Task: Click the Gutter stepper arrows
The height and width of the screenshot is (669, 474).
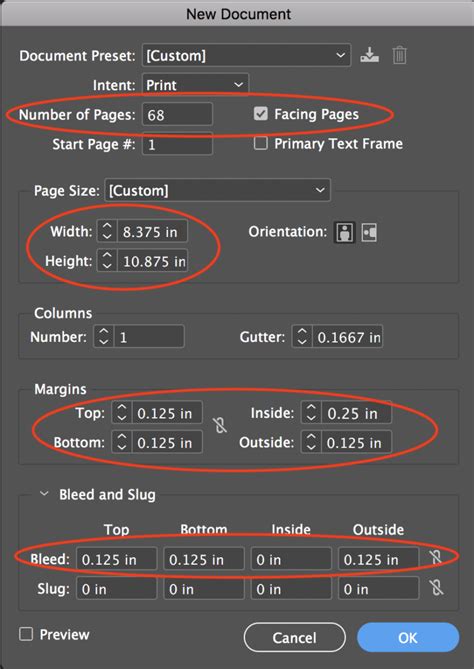Action: 302,337
